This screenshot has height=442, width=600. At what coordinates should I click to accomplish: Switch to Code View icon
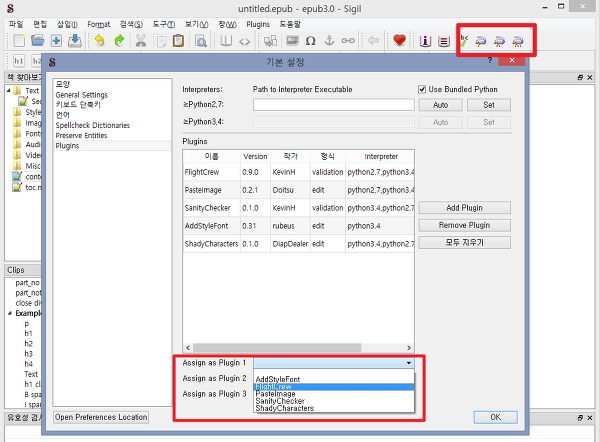(245, 41)
